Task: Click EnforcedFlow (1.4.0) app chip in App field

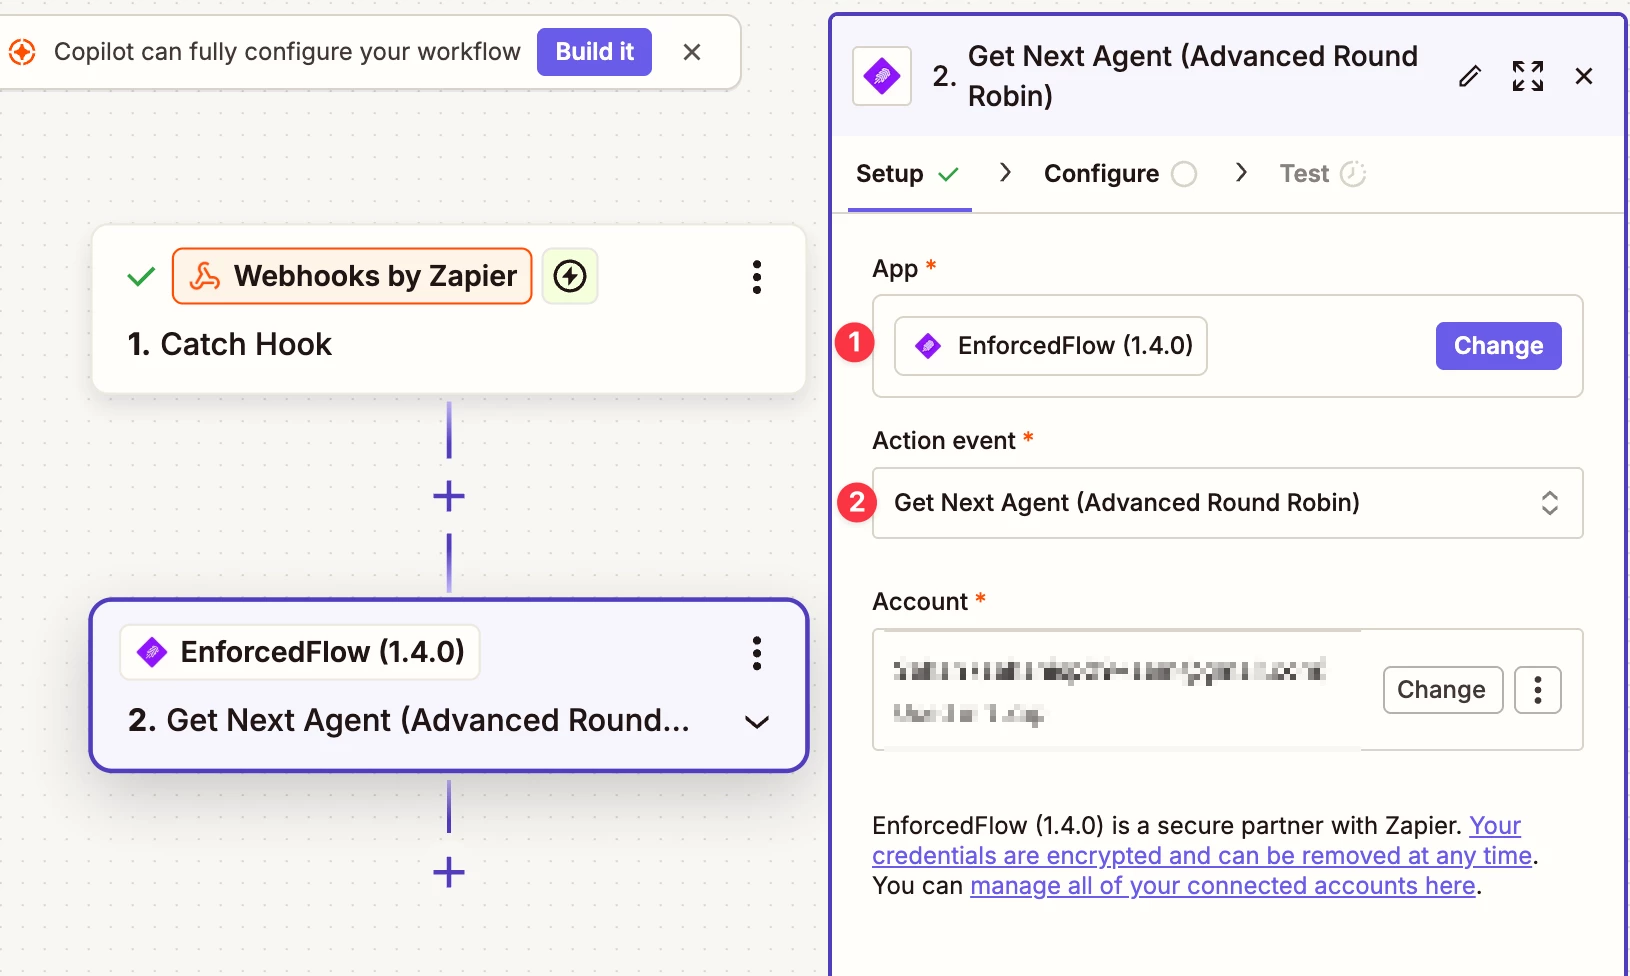Action: click(x=1051, y=346)
